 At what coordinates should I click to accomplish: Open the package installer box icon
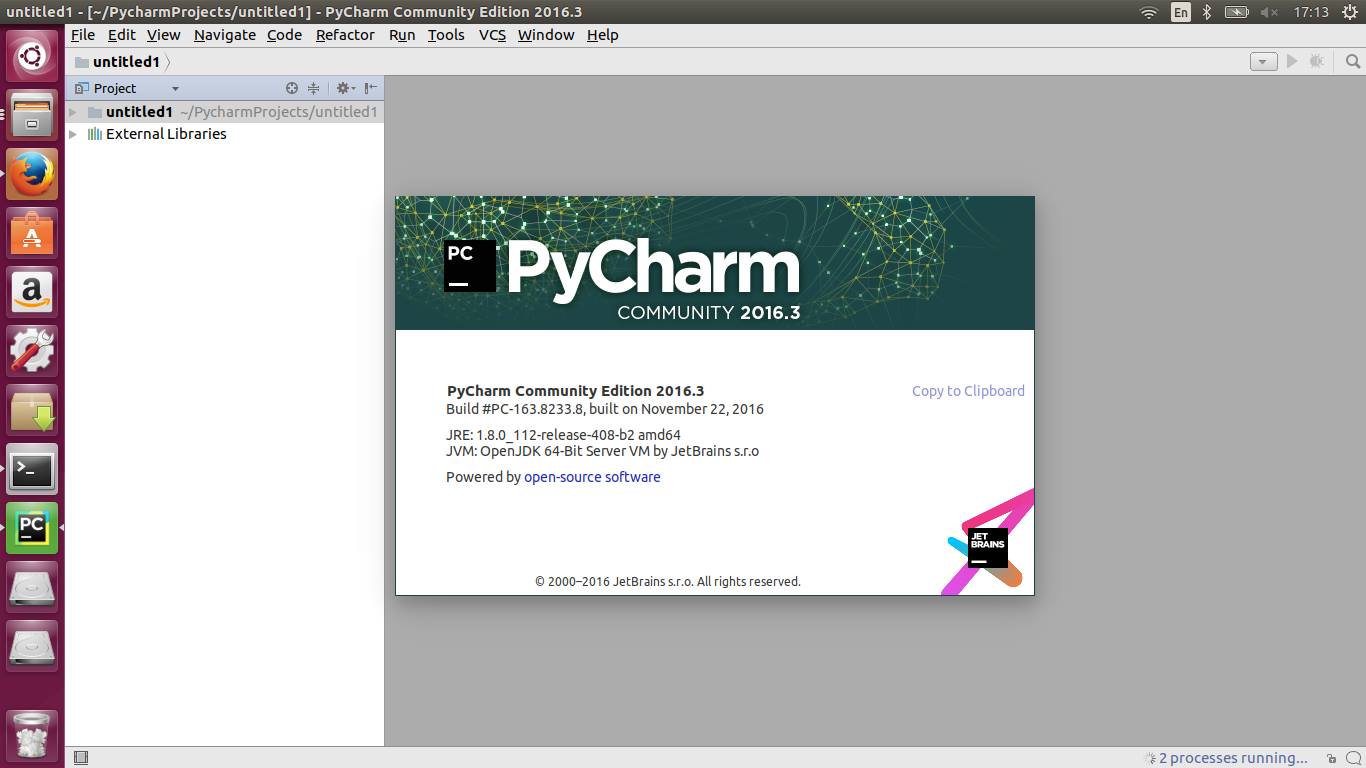32,410
